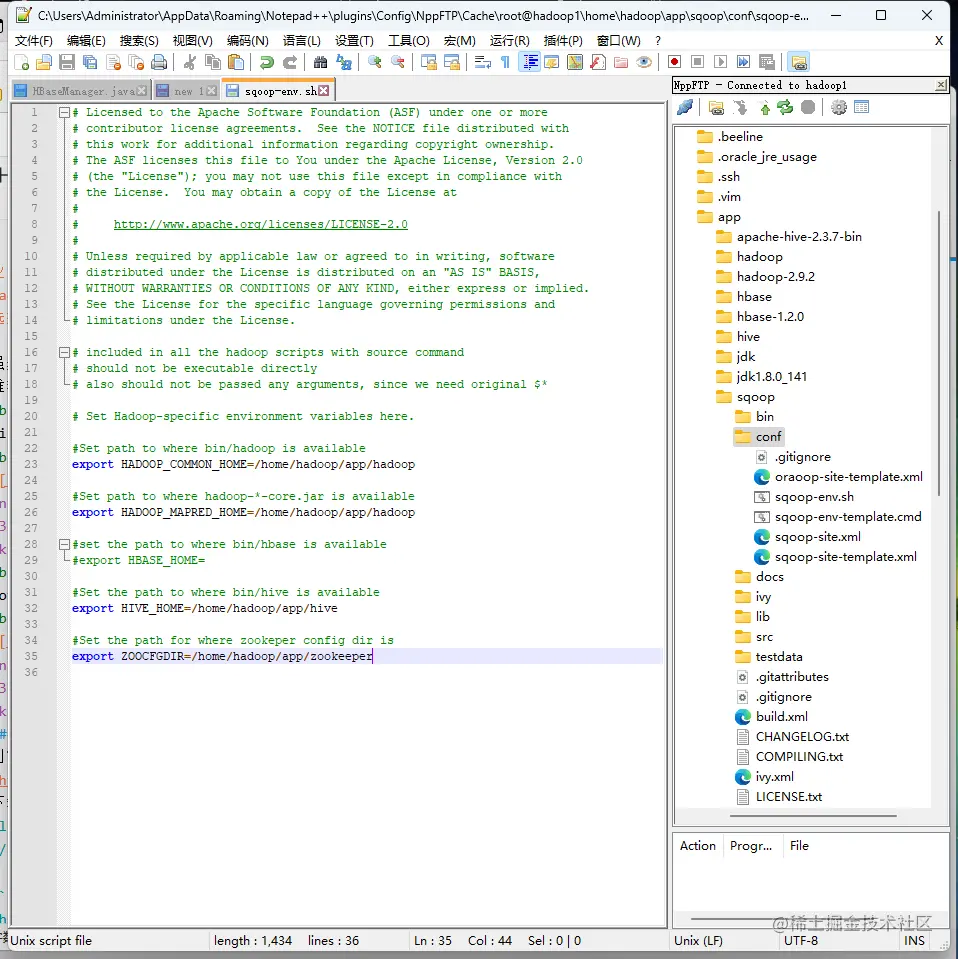
Task: Toggle Folder as Workspace icon
Action: click(x=621, y=62)
